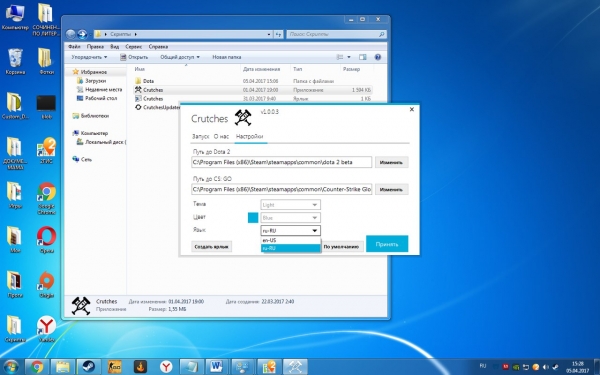Open the Yandex desktop shortcut
Screen dimensions: 600x375
[x=46, y=329]
